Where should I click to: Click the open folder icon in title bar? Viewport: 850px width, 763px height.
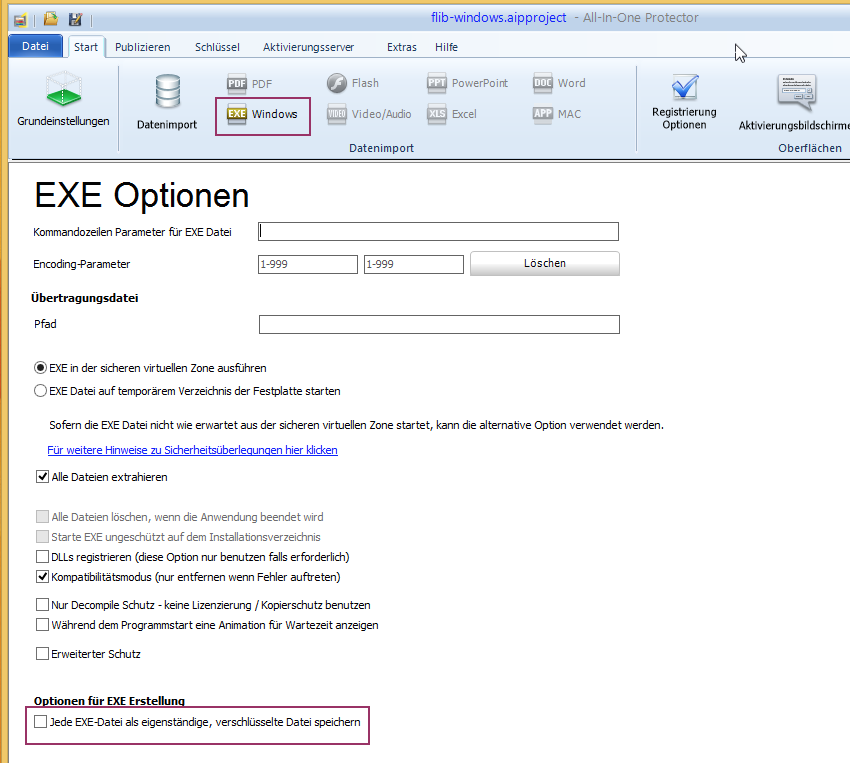(x=50, y=19)
